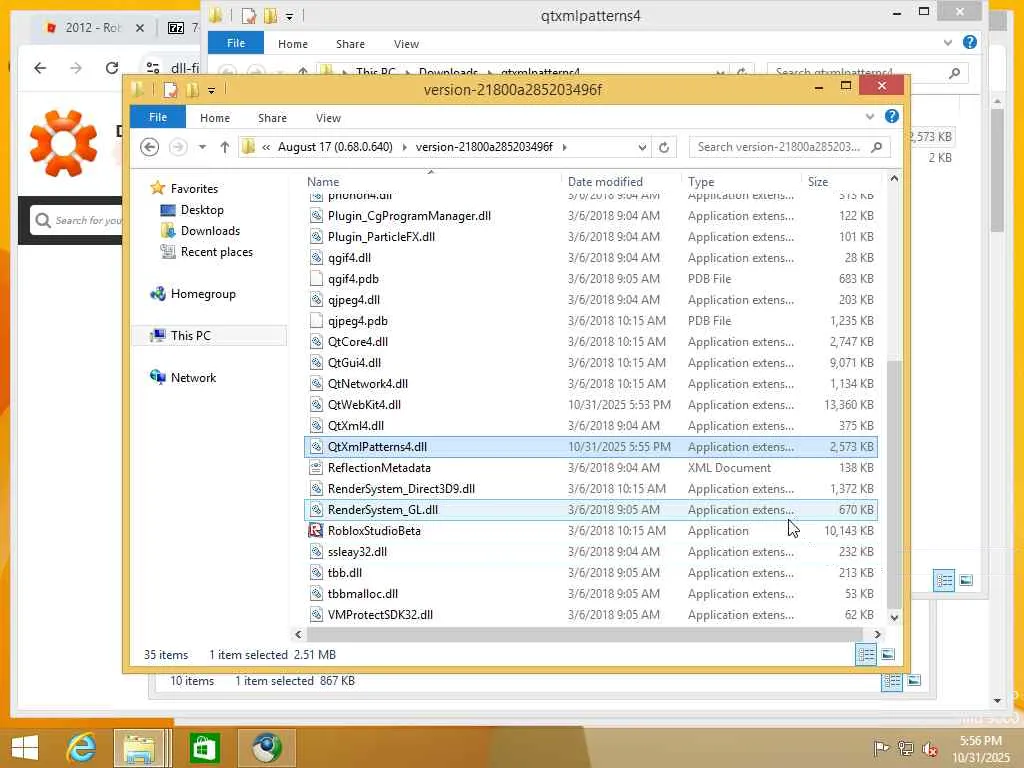Open Help icon in front Explorer window
The image size is (1024, 768).
pos(891,116)
